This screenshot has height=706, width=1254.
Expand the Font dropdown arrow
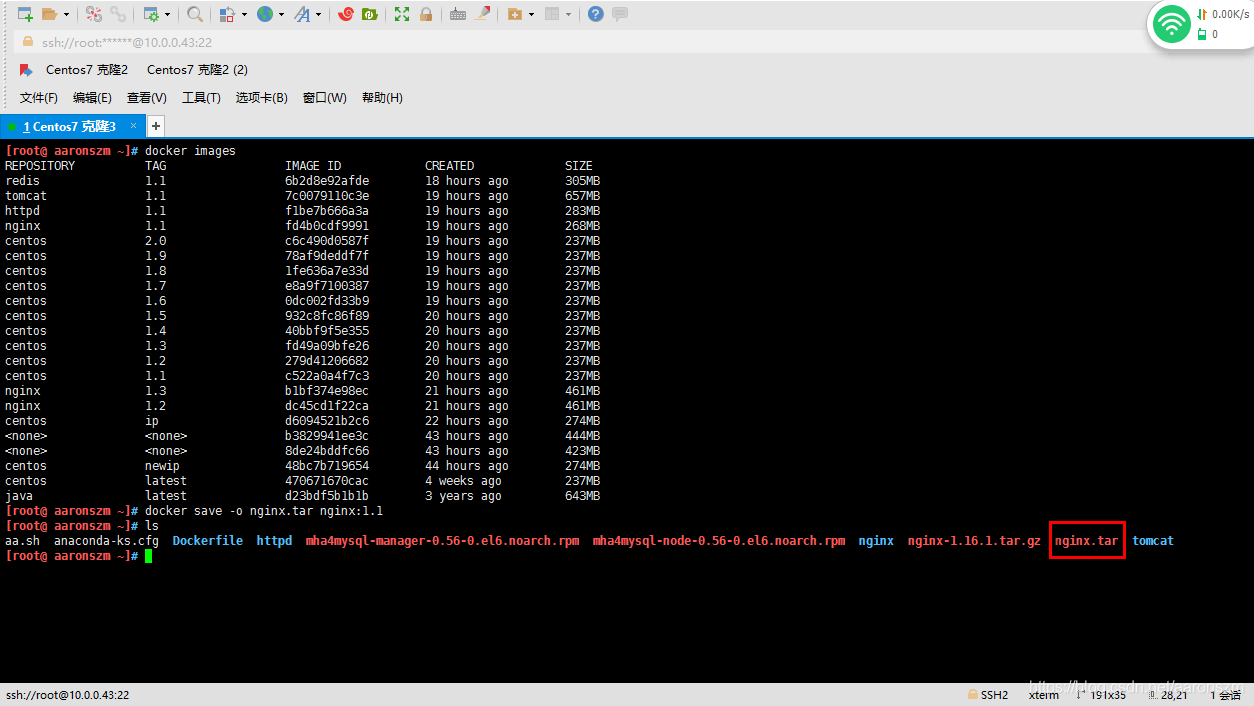pos(319,15)
